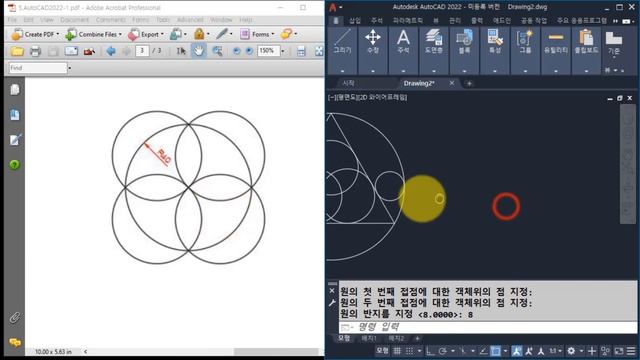Toggle drawing grid display in AutoCAD status bar
The height and width of the screenshot is (360, 640).
click(x=397, y=351)
